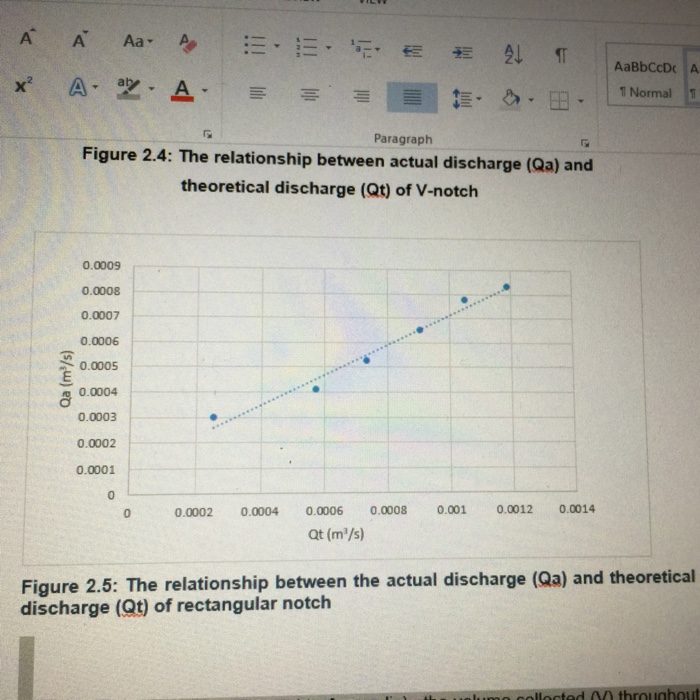
Task: Open font color dropdown arrow
Action: pos(204,91)
